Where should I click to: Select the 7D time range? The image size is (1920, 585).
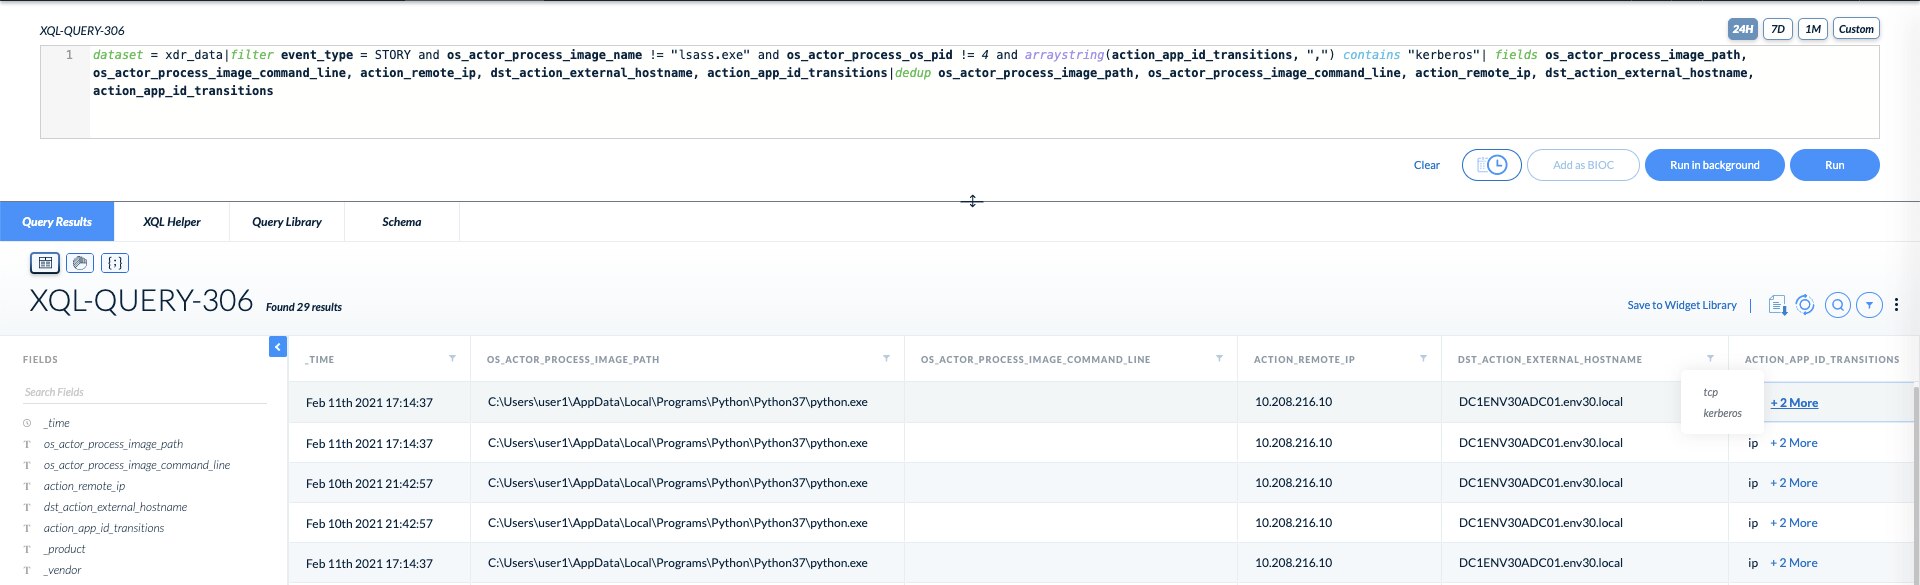(1777, 29)
